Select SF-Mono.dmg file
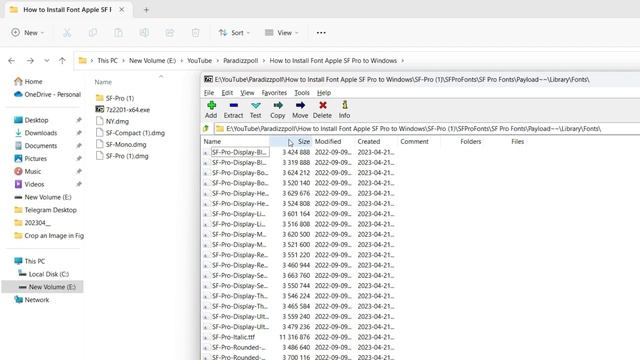This screenshot has height=360, width=640. [x=121, y=144]
